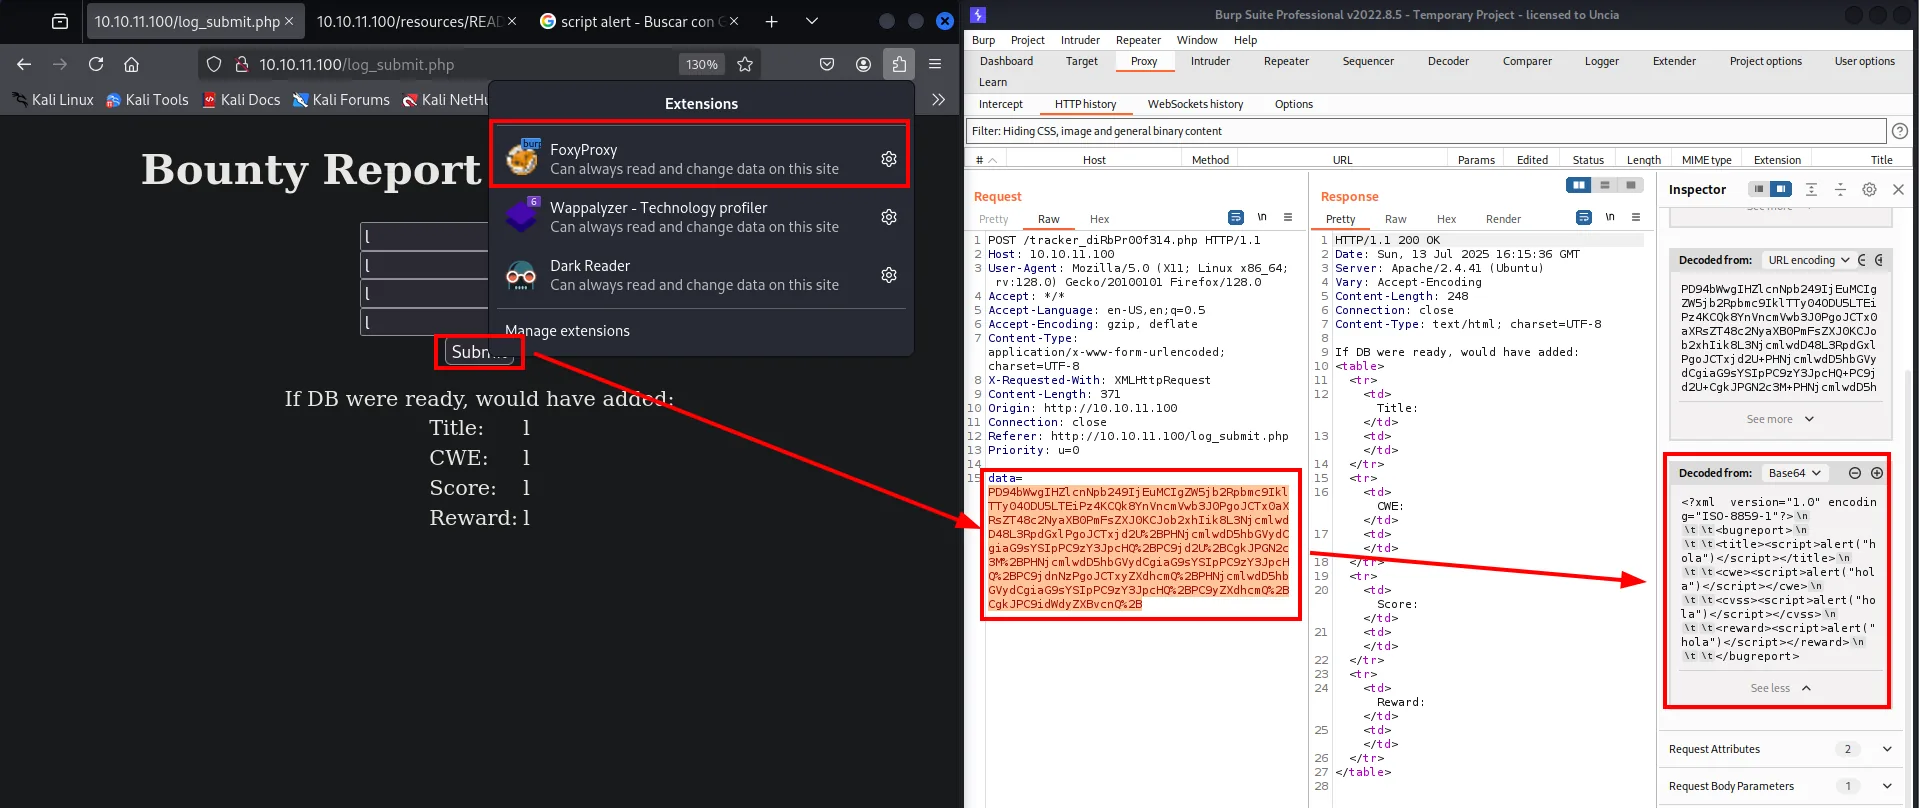Open Inspector settings gear
Screen dimensions: 1919x808
pos(1869,189)
